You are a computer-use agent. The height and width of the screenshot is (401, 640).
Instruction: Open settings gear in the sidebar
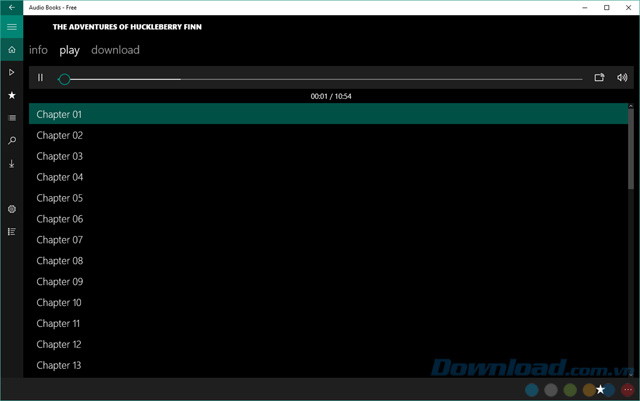(x=11, y=209)
